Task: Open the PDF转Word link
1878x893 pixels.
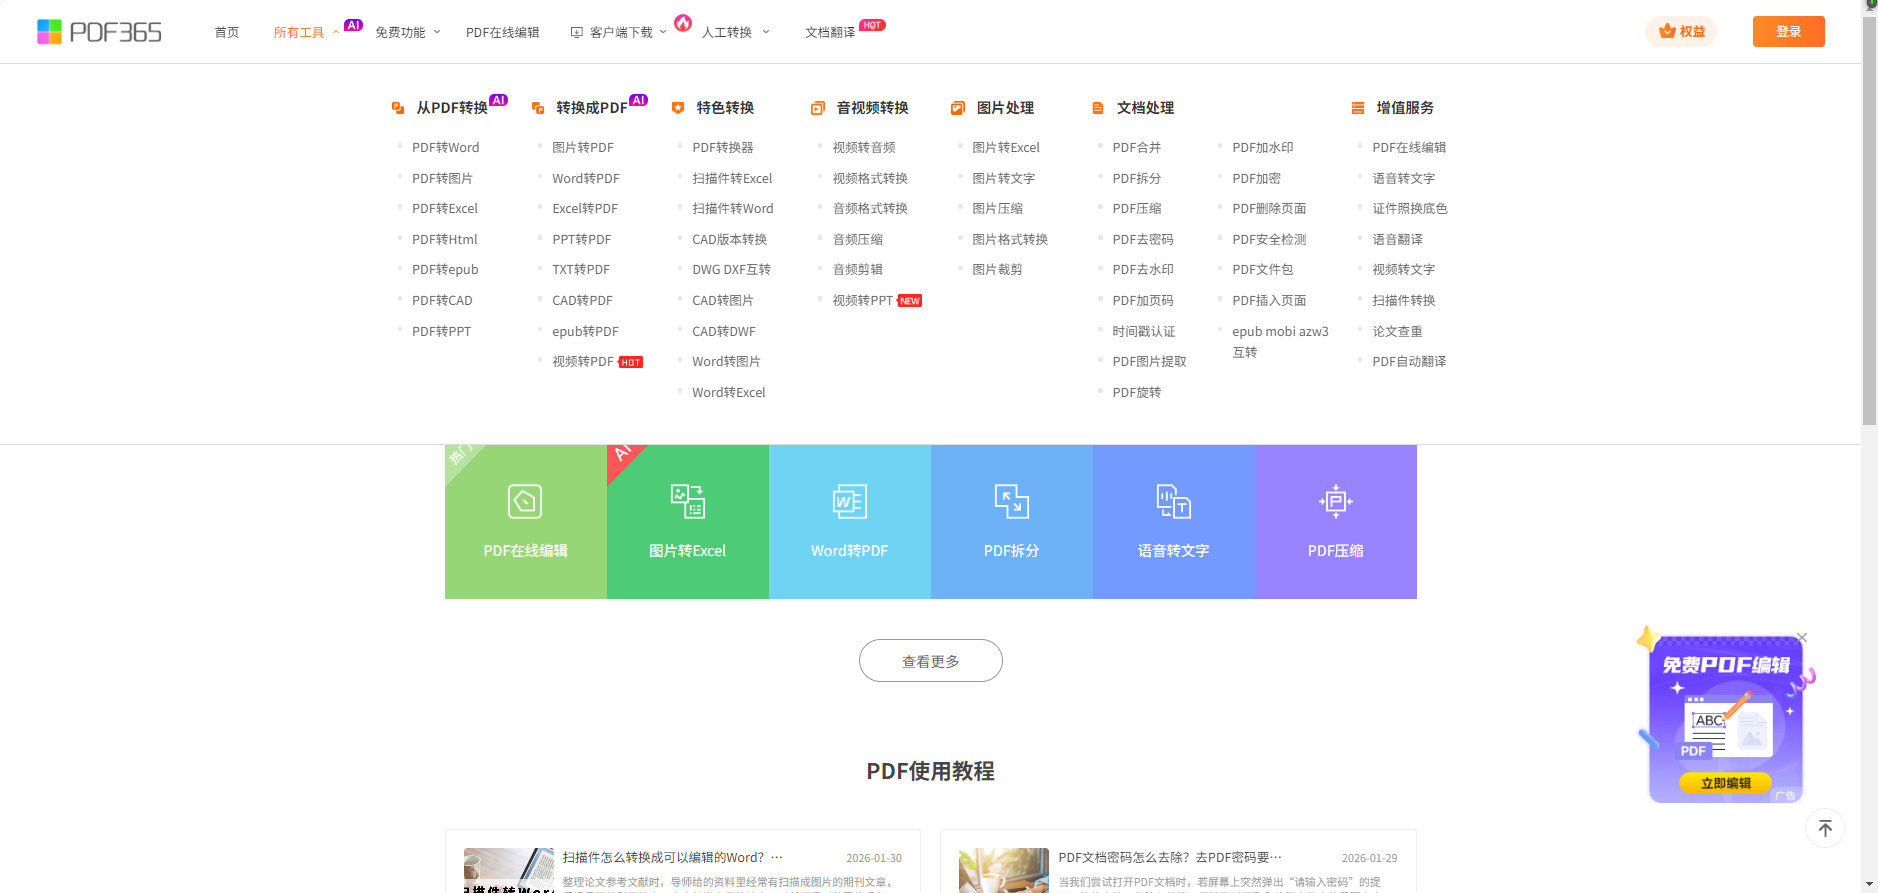Action: 445,148
